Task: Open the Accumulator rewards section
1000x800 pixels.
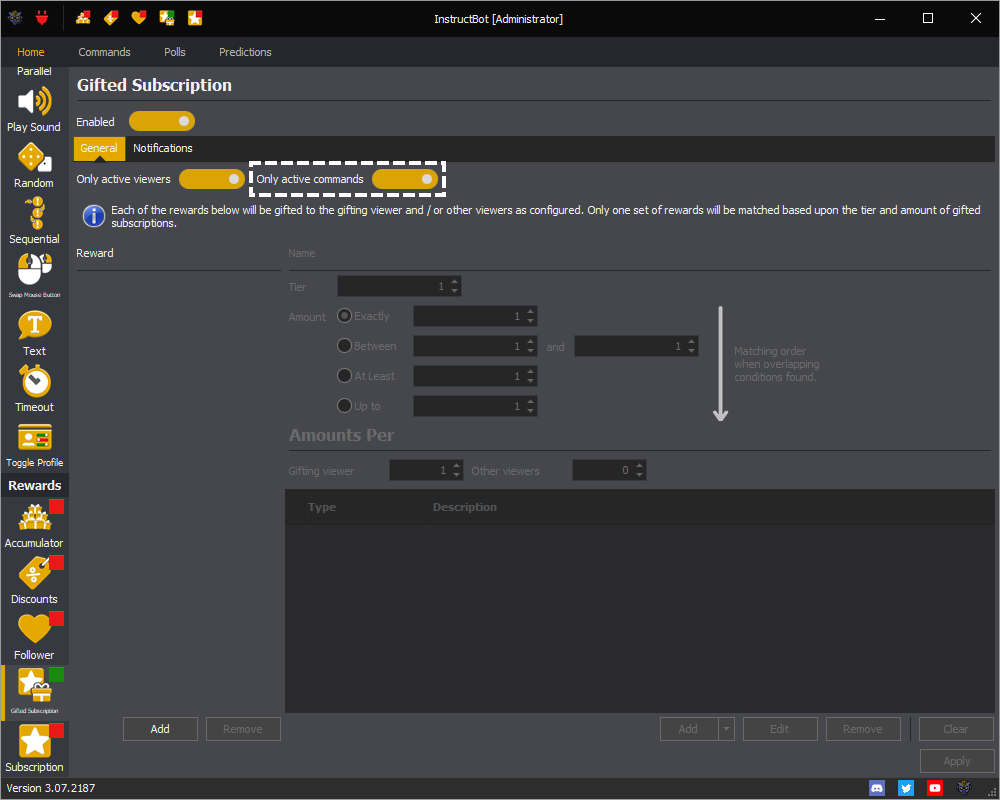Action: click(34, 525)
